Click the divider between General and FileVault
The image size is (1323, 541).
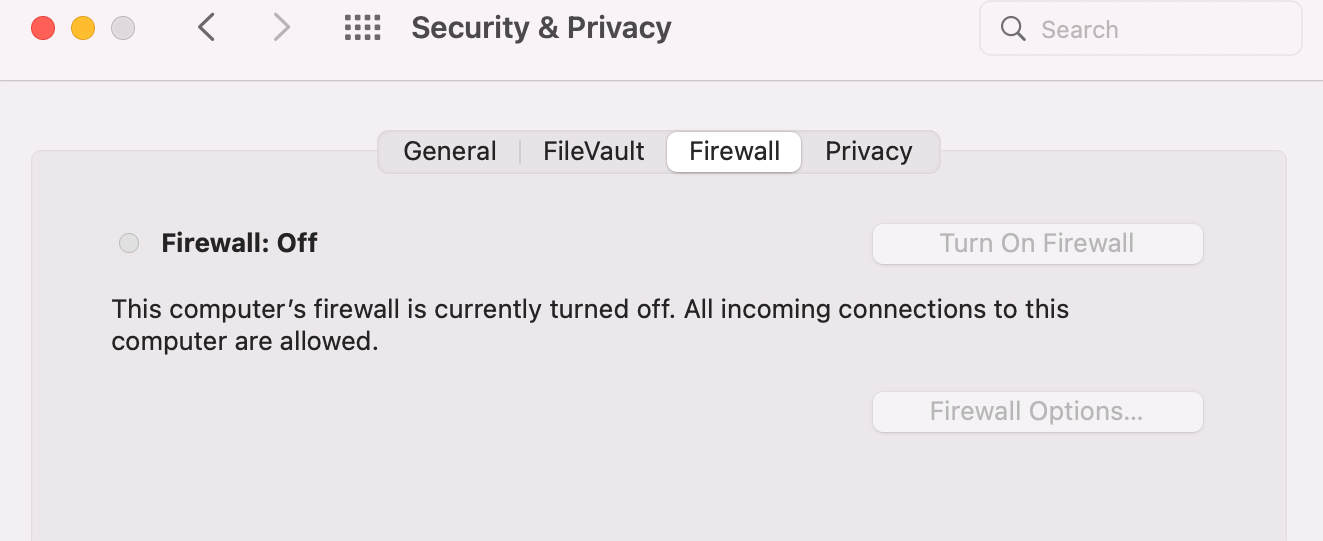point(521,151)
